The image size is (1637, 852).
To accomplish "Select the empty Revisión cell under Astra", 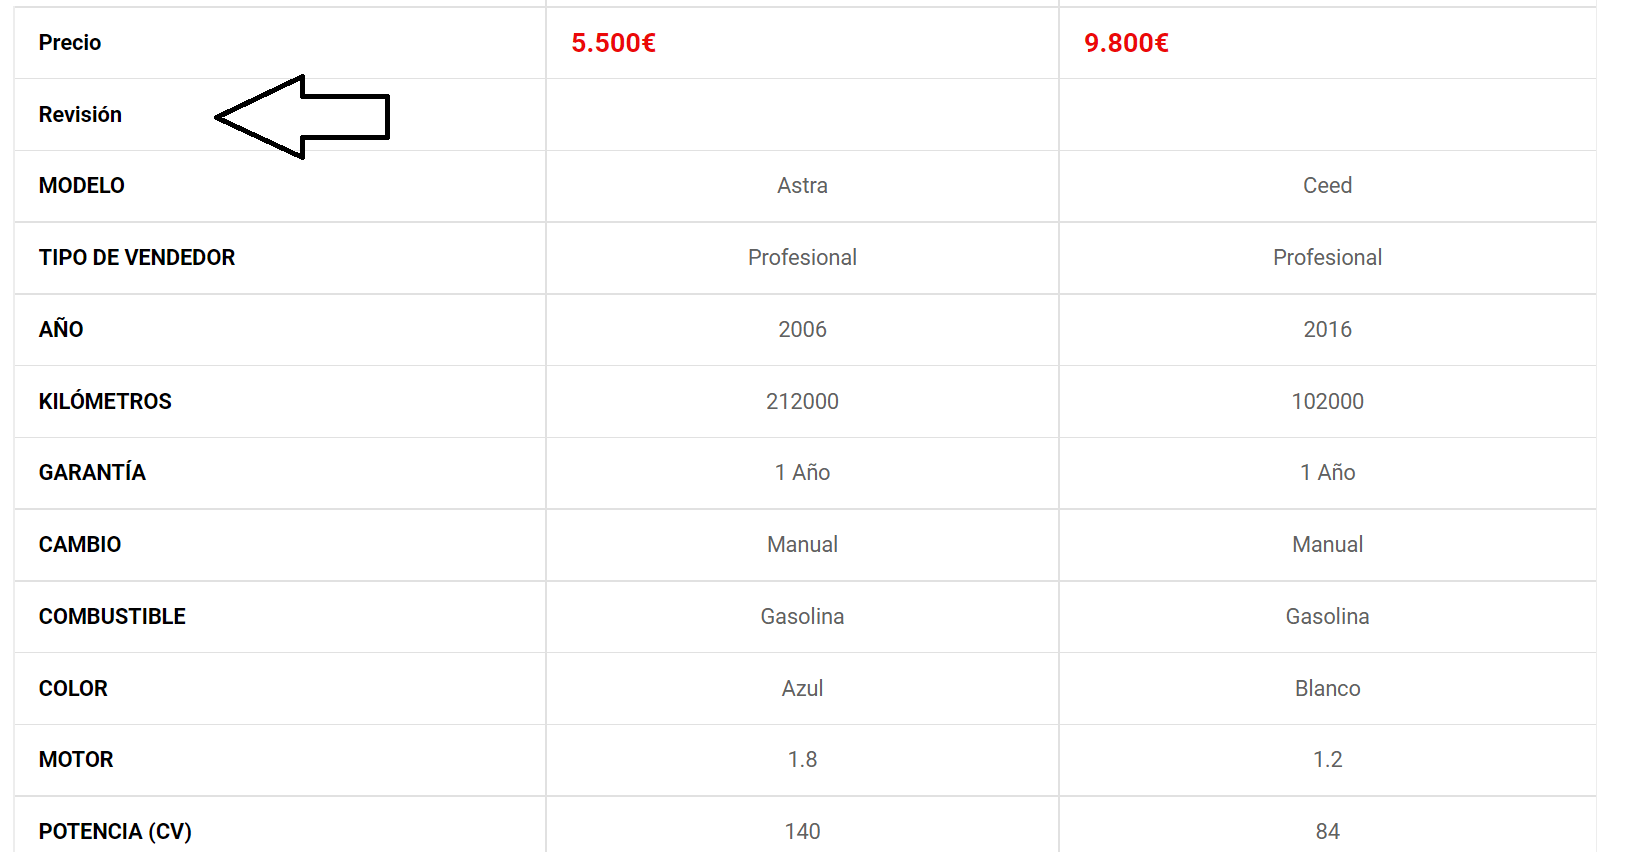I will coord(802,115).
